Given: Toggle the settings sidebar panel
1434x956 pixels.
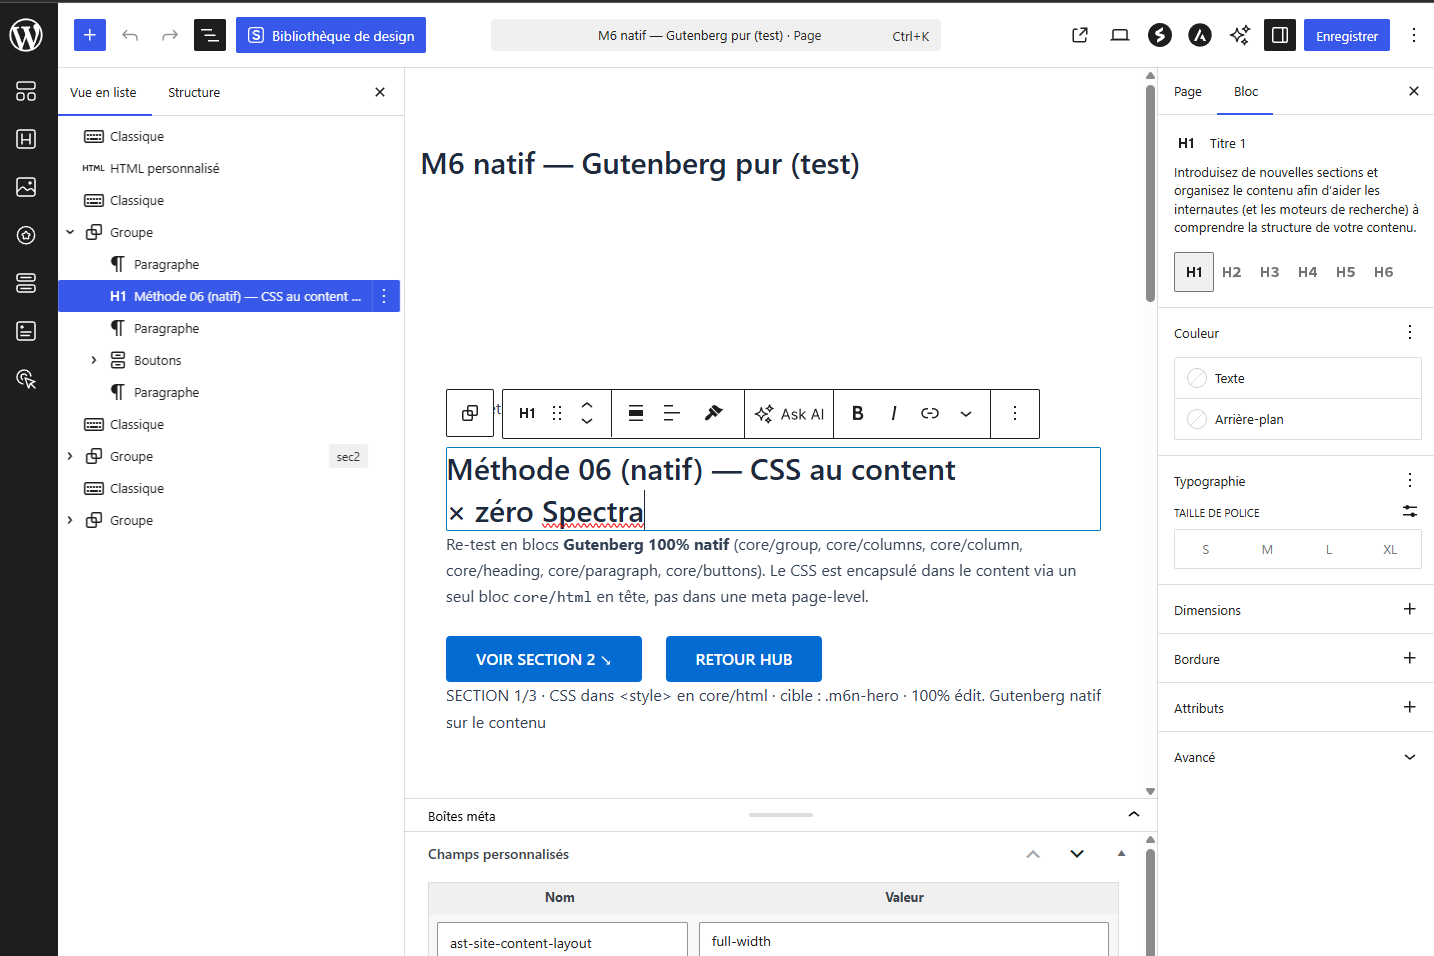Looking at the screenshot, I should [1280, 35].
